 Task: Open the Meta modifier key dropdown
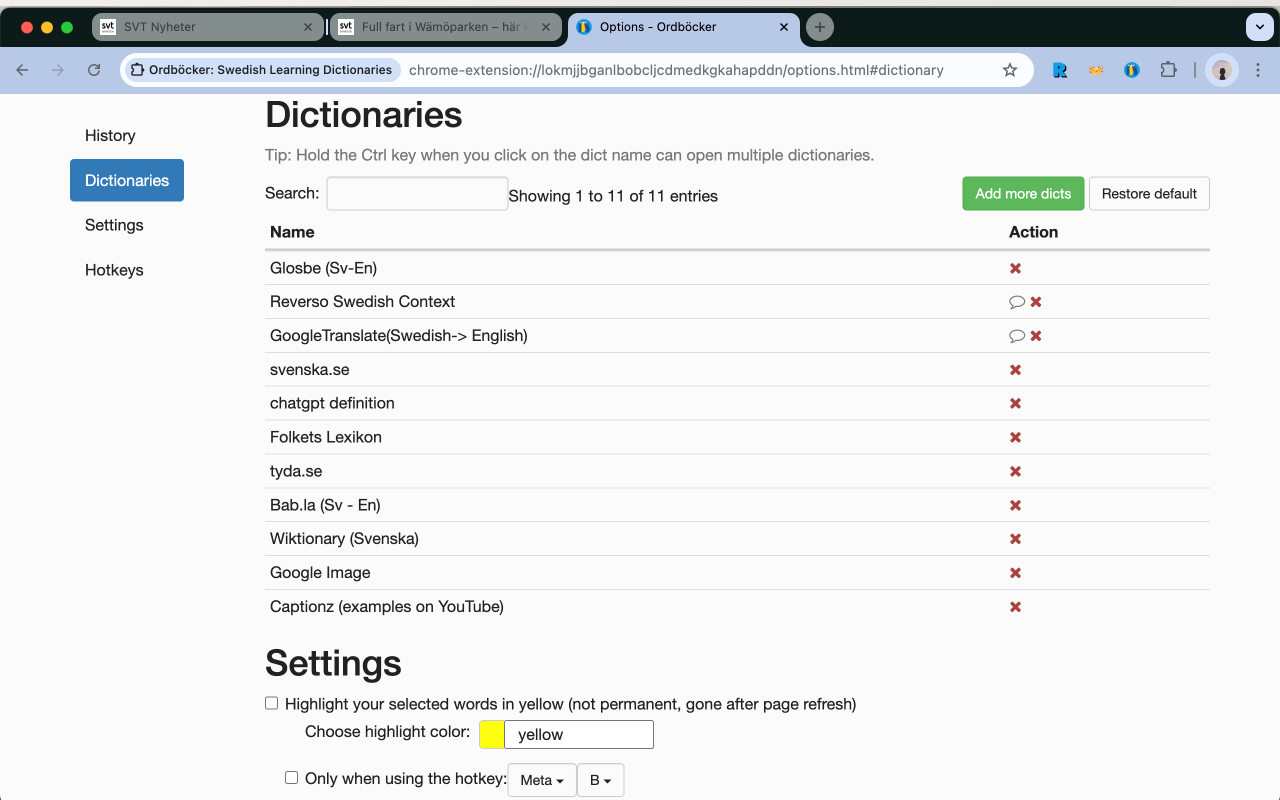[542, 780]
